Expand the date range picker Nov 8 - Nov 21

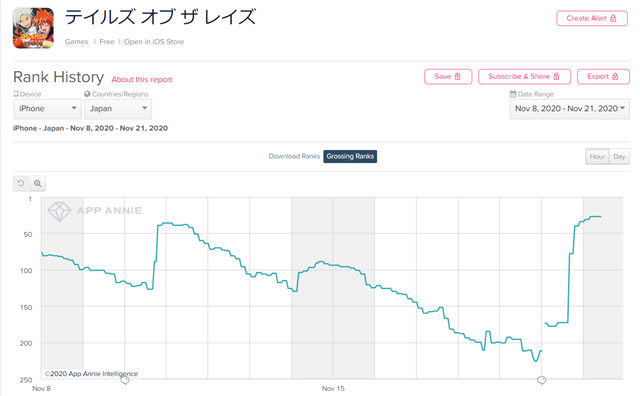[569, 109]
